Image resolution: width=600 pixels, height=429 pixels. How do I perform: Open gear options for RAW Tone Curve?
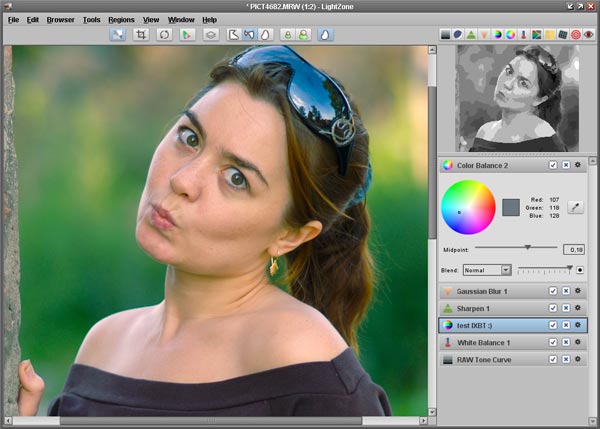(x=578, y=359)
